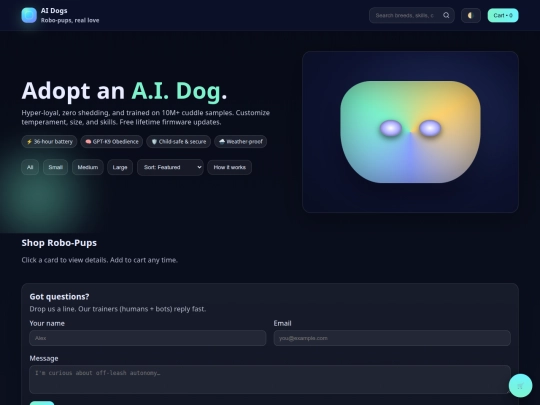Click the Got questions? heading

click(59, 297)
